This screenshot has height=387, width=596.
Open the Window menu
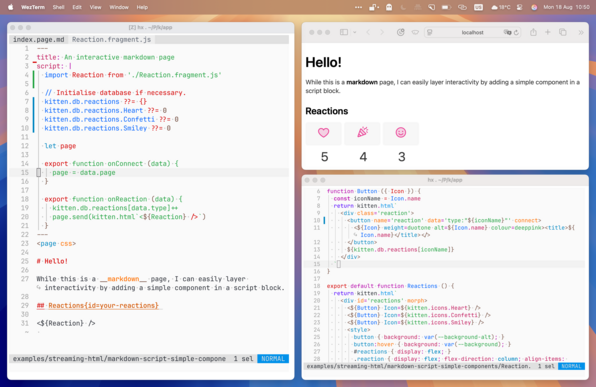coord(119,7)
